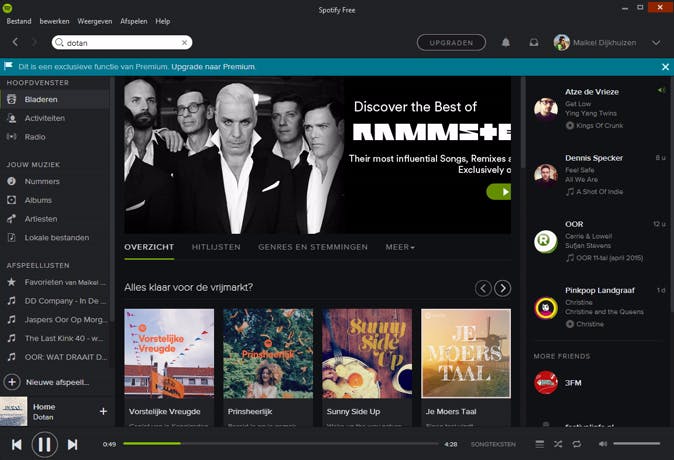Clear the search field with the X
This screenshot has height=460, width=674.
(x=184, y=43)
